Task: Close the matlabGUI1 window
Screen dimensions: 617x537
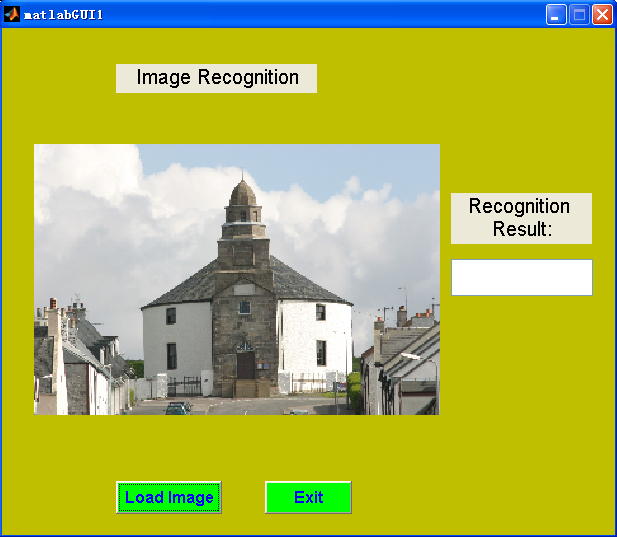Action: coord(602,15)
